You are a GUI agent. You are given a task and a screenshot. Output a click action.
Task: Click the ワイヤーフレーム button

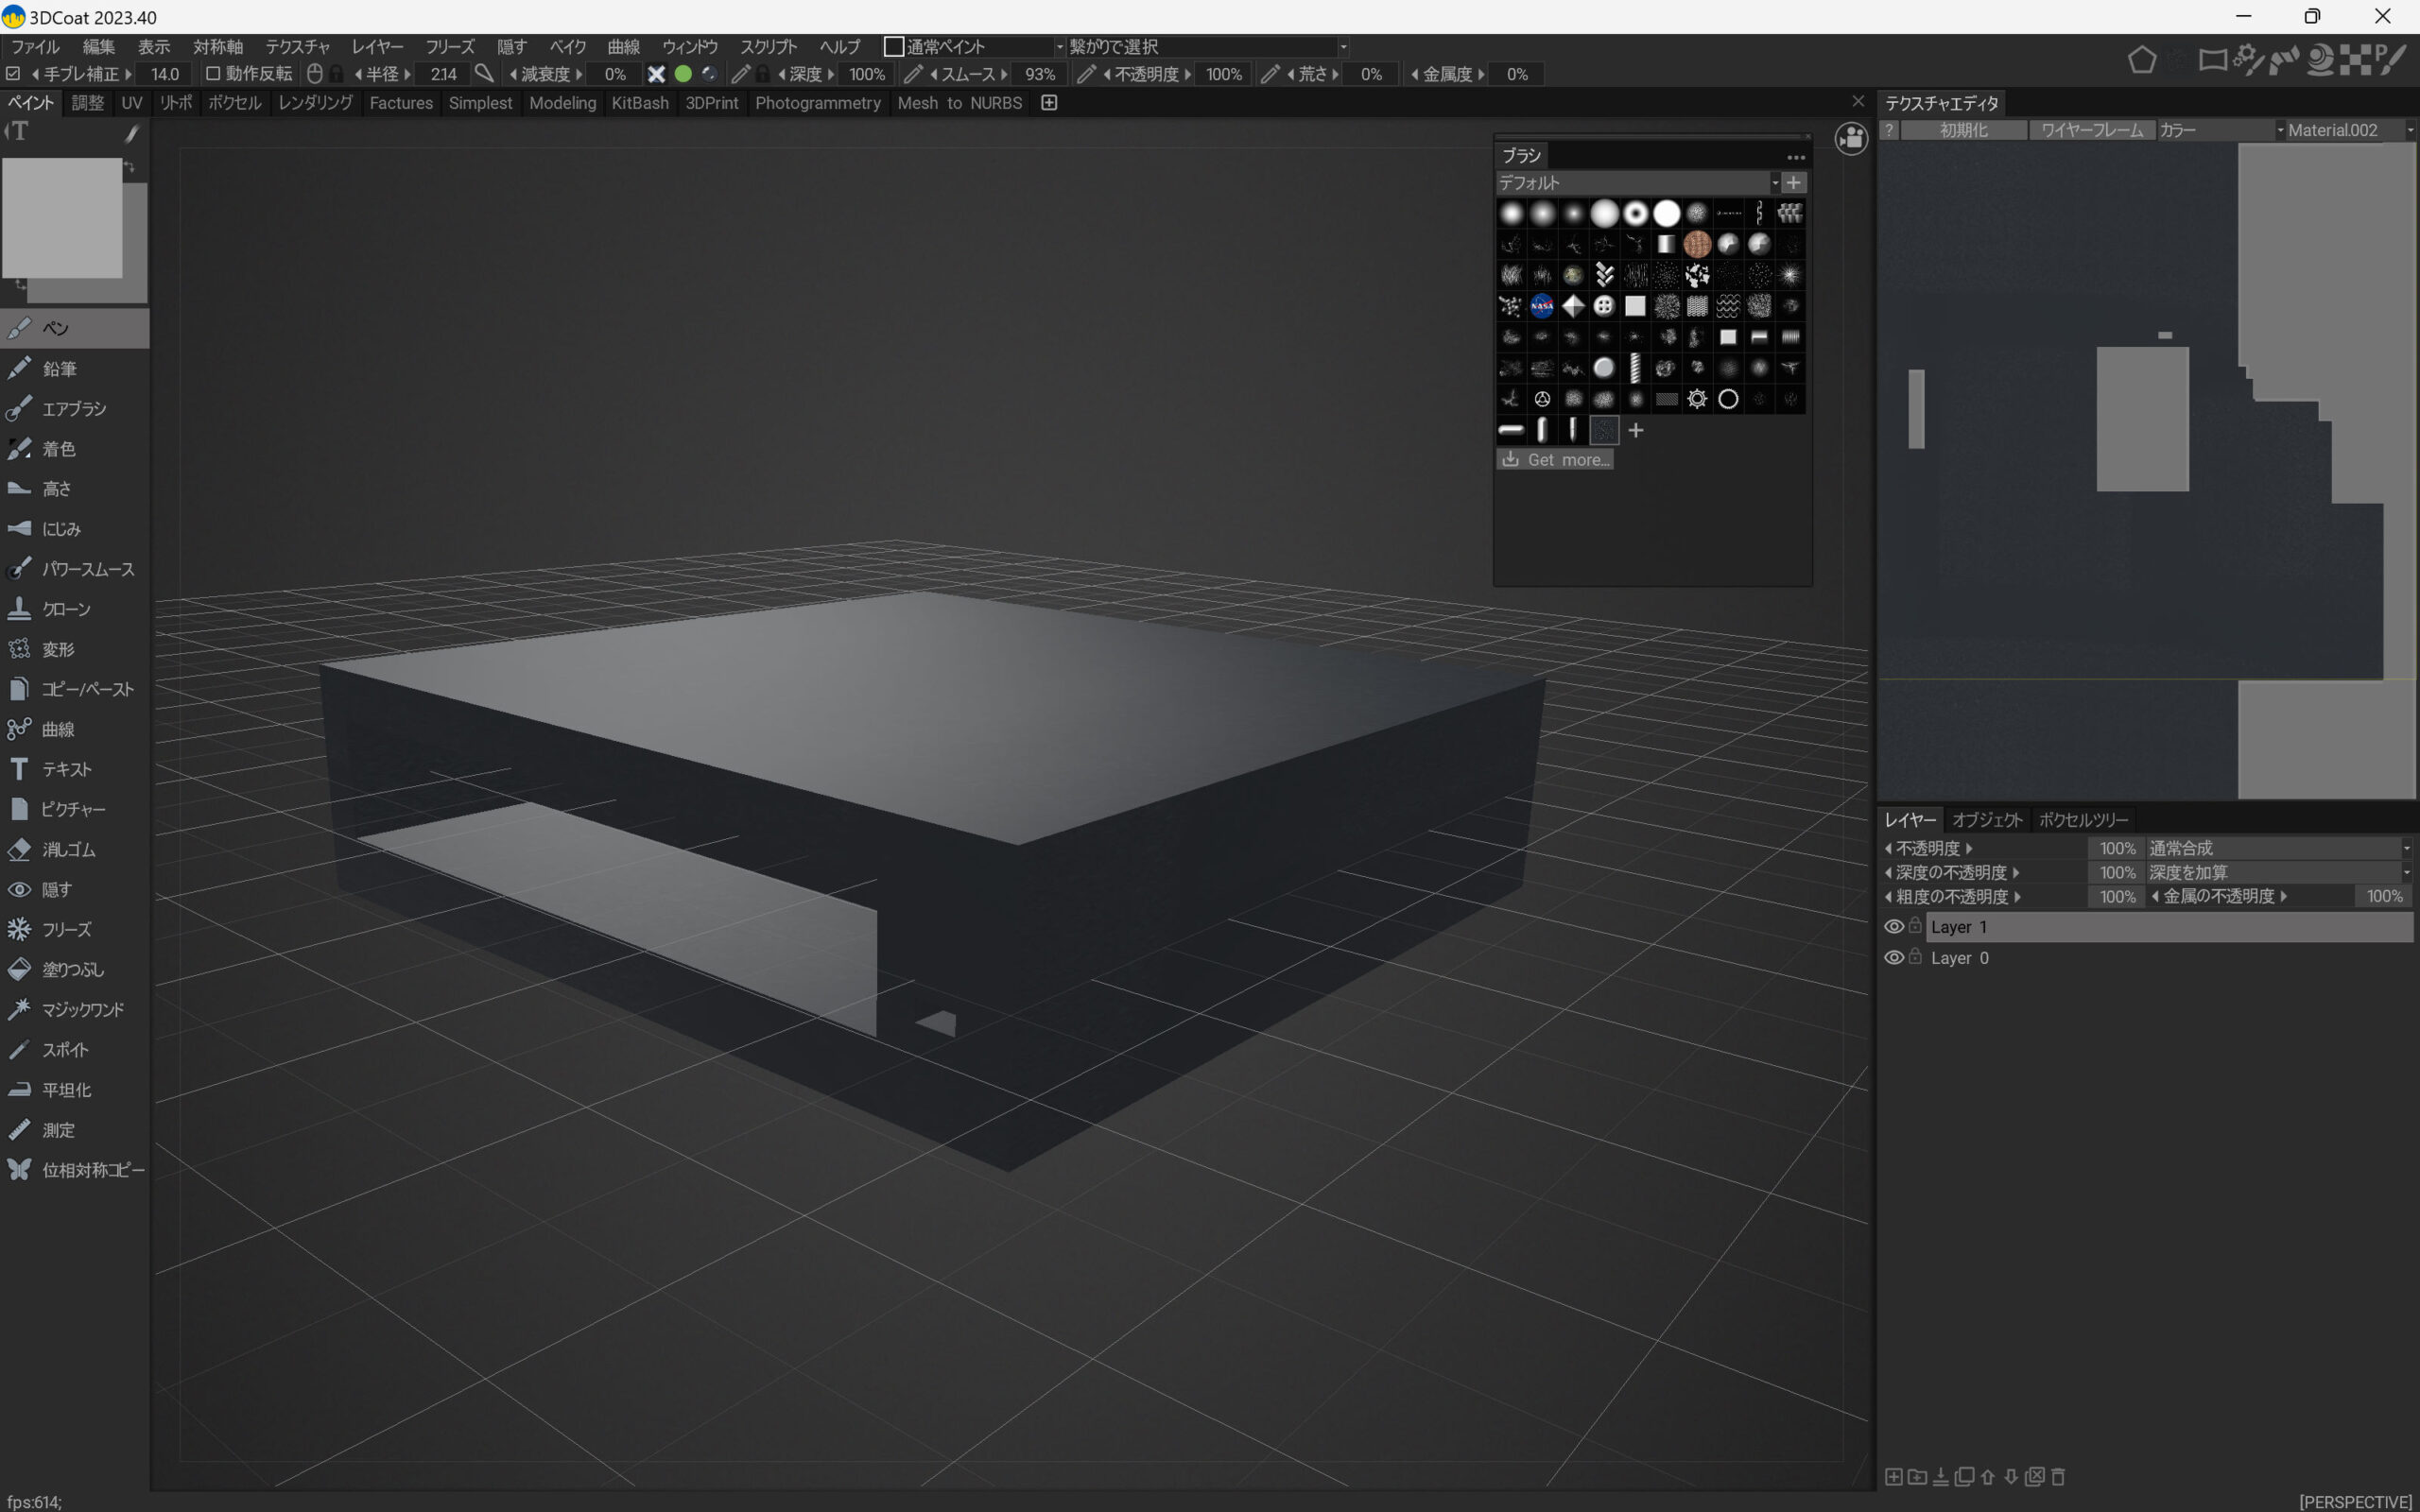coord(2092,130)
